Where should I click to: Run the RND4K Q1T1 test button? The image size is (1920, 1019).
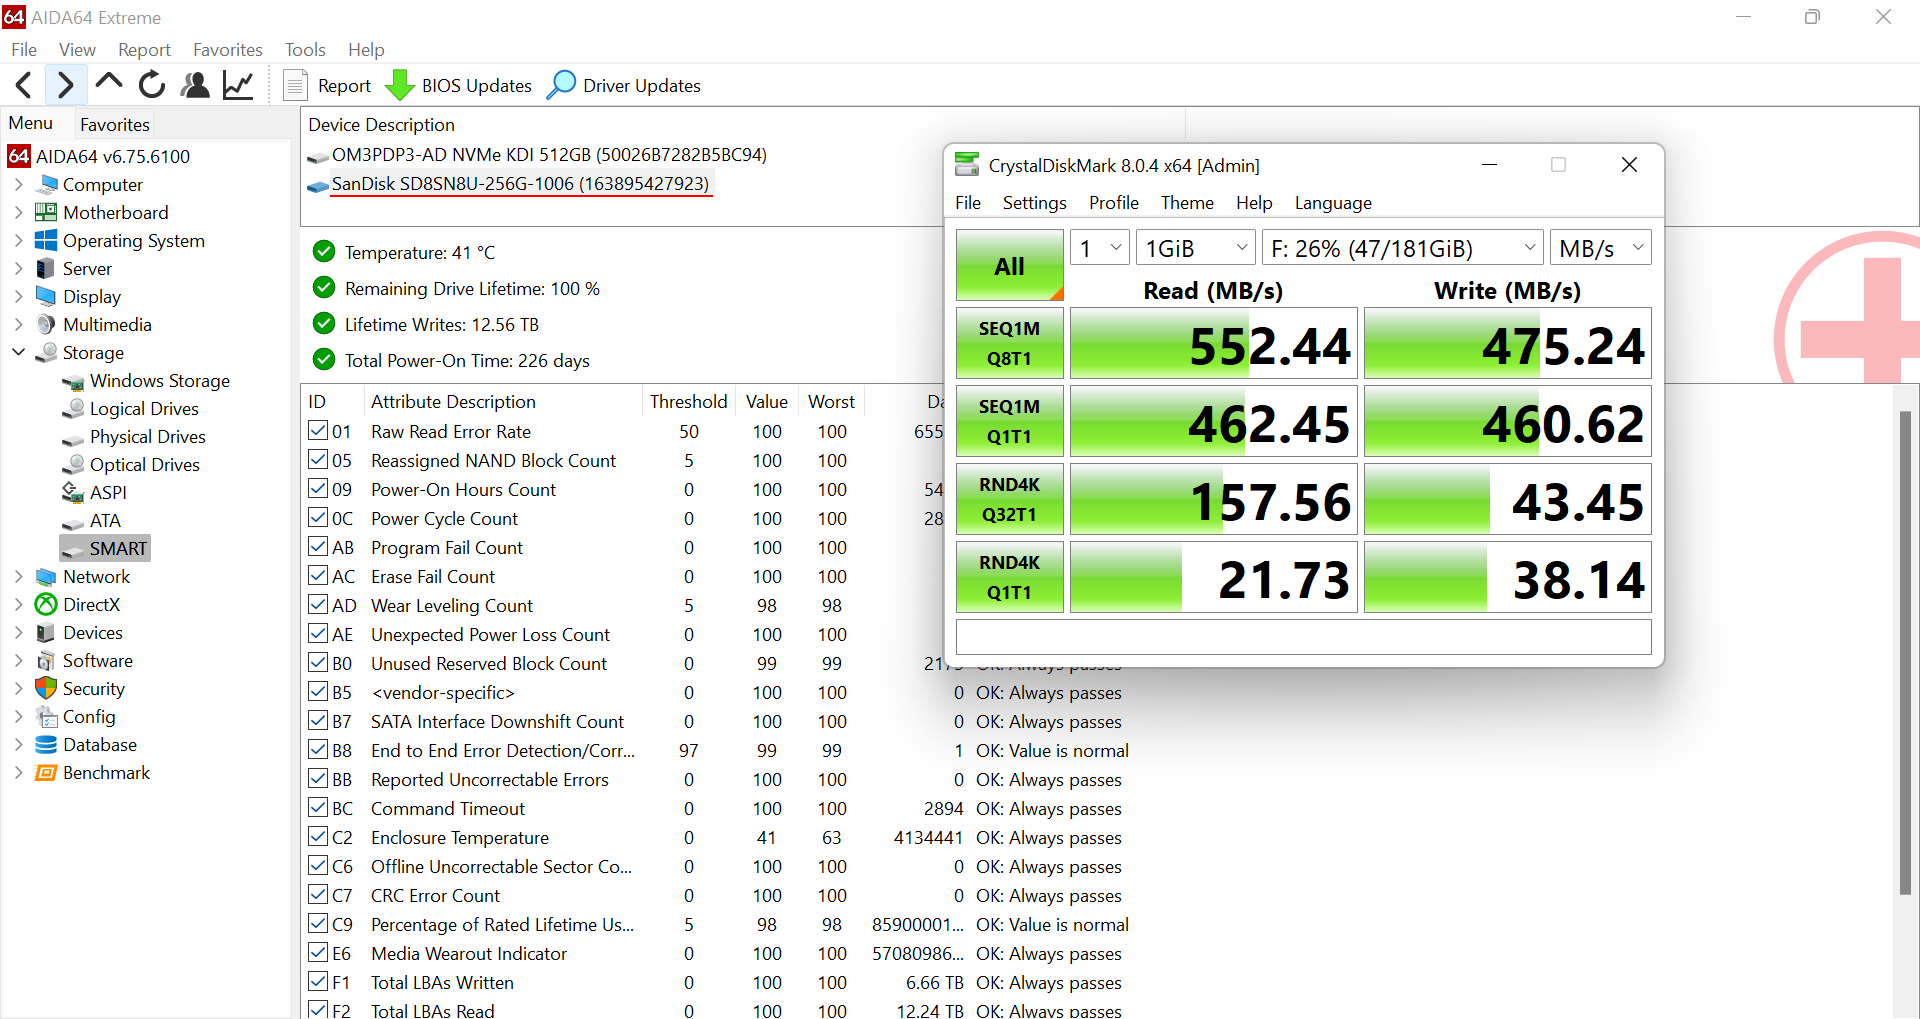click(1010, 577)
